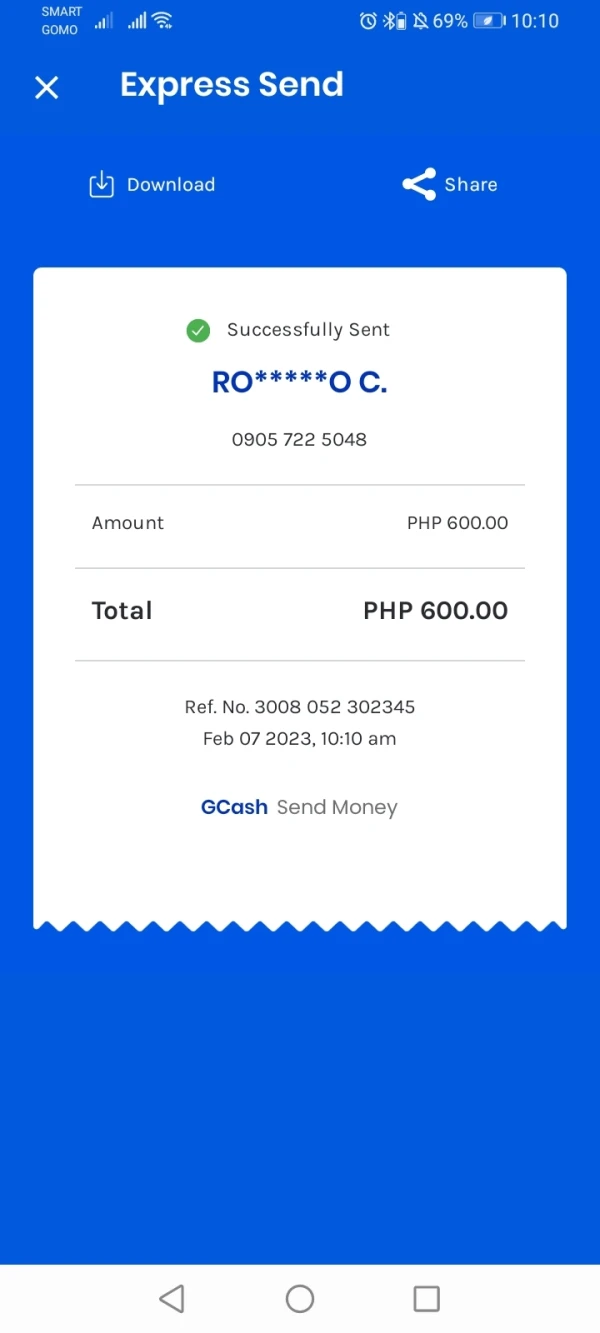This screenshot has height=1333, width=600.
Task: Tap the GCash Send Money logo
Action: pos(299,807)
